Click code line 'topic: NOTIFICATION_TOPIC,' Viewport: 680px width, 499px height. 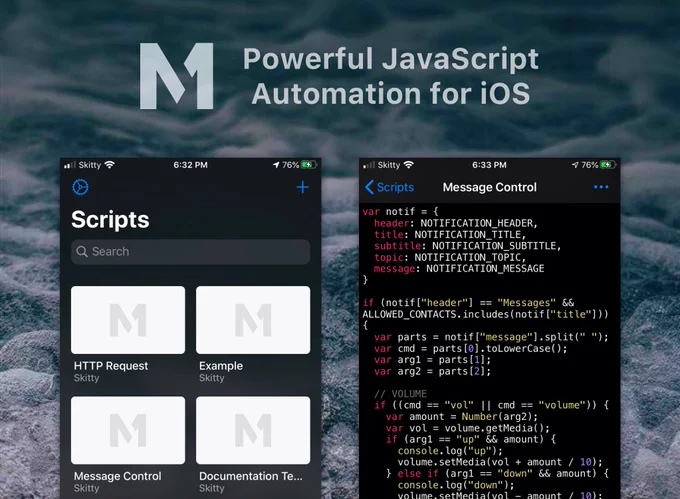(x=450, y=257)
